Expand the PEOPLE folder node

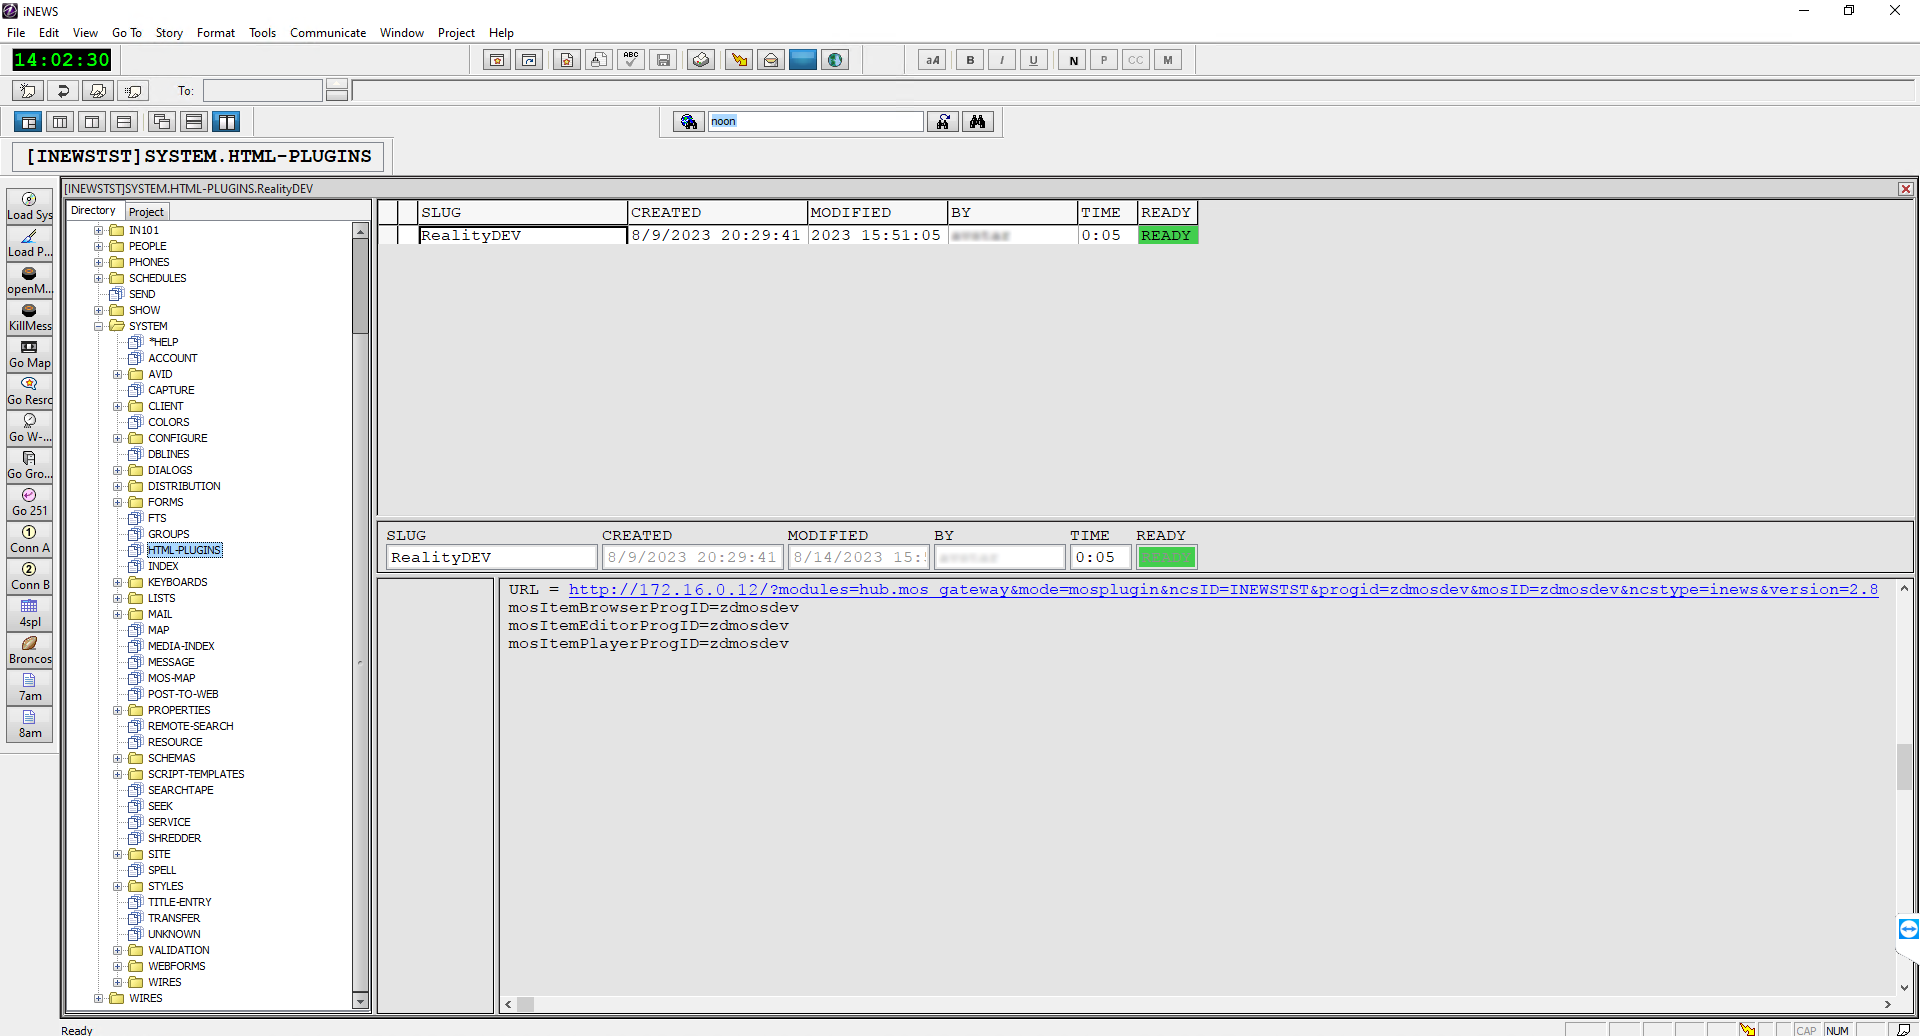click(x=99, y=246)
